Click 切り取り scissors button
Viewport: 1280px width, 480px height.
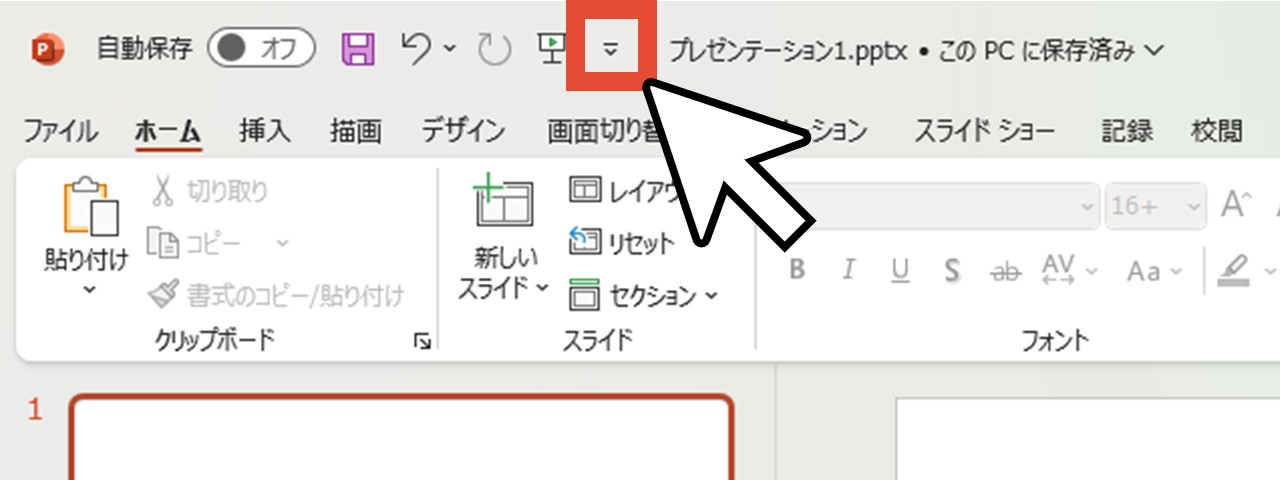point(209,191)
